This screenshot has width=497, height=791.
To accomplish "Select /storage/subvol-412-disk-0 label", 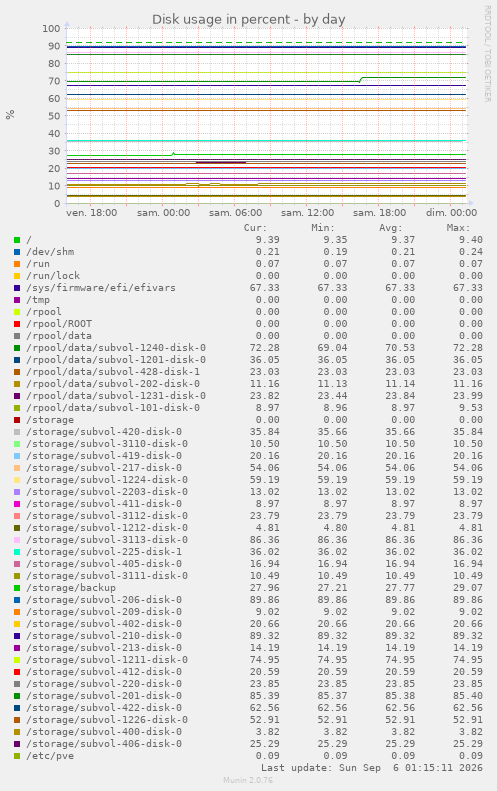I will [x=104, y=672].
